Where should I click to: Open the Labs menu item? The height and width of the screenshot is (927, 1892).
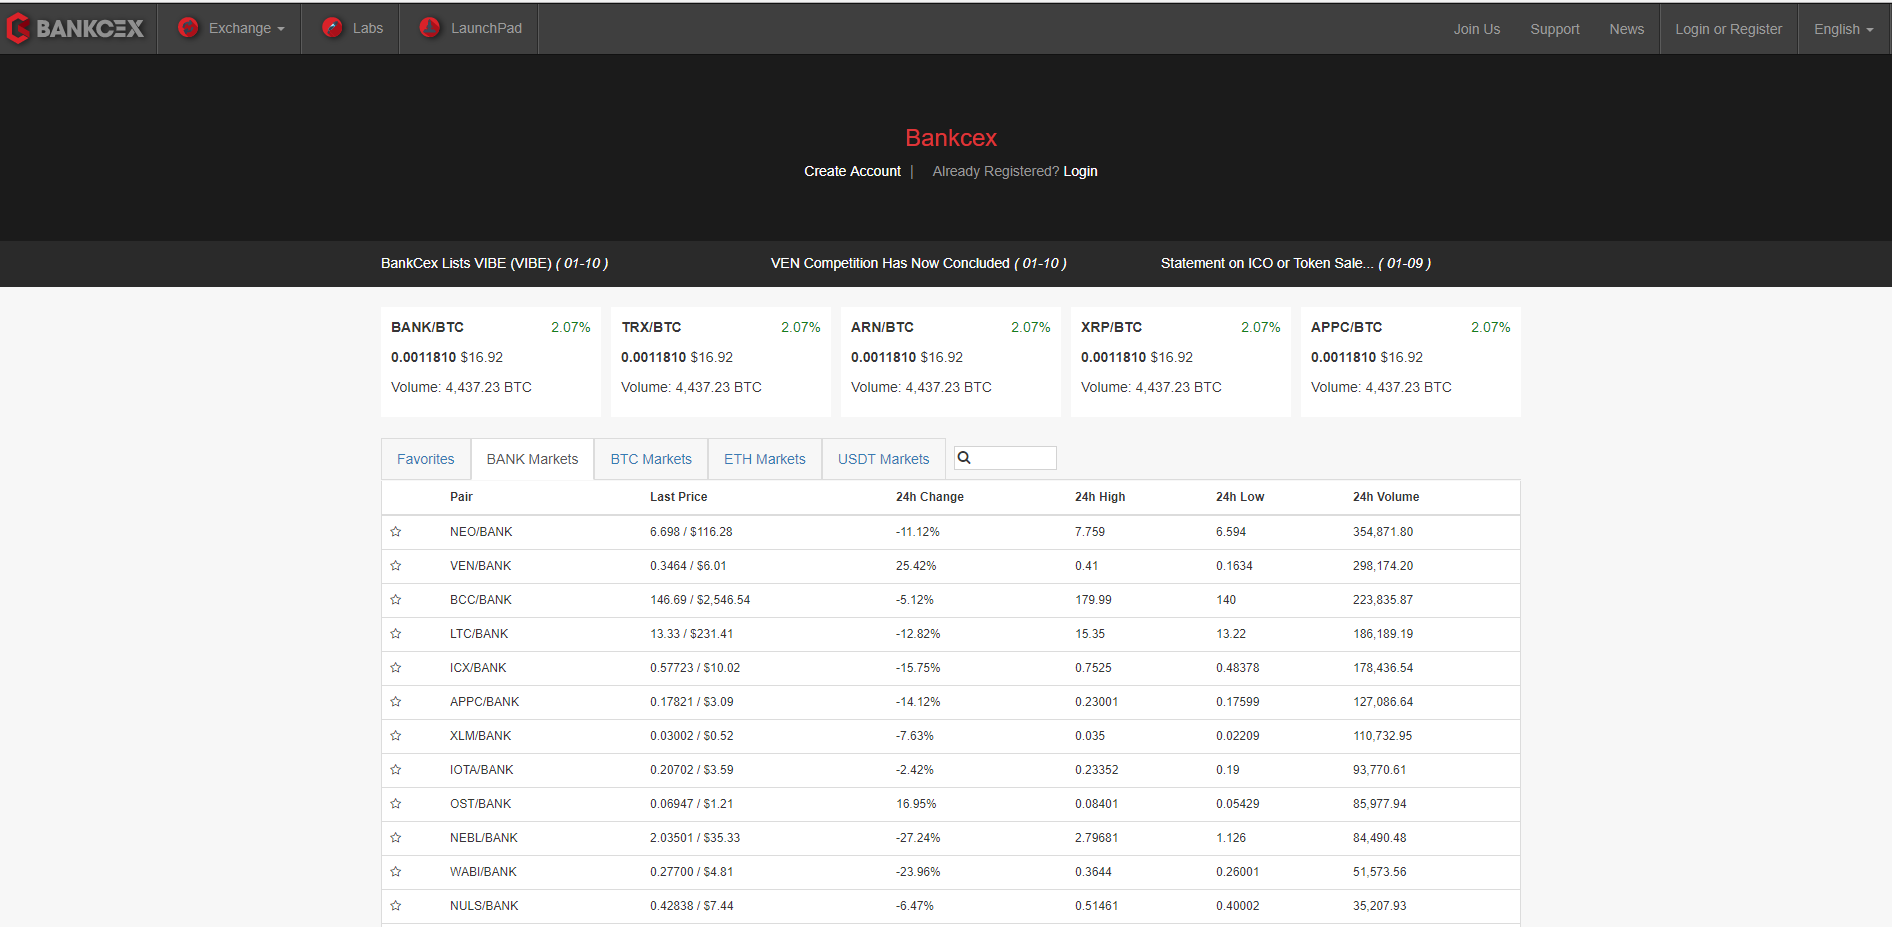[351, 28]
